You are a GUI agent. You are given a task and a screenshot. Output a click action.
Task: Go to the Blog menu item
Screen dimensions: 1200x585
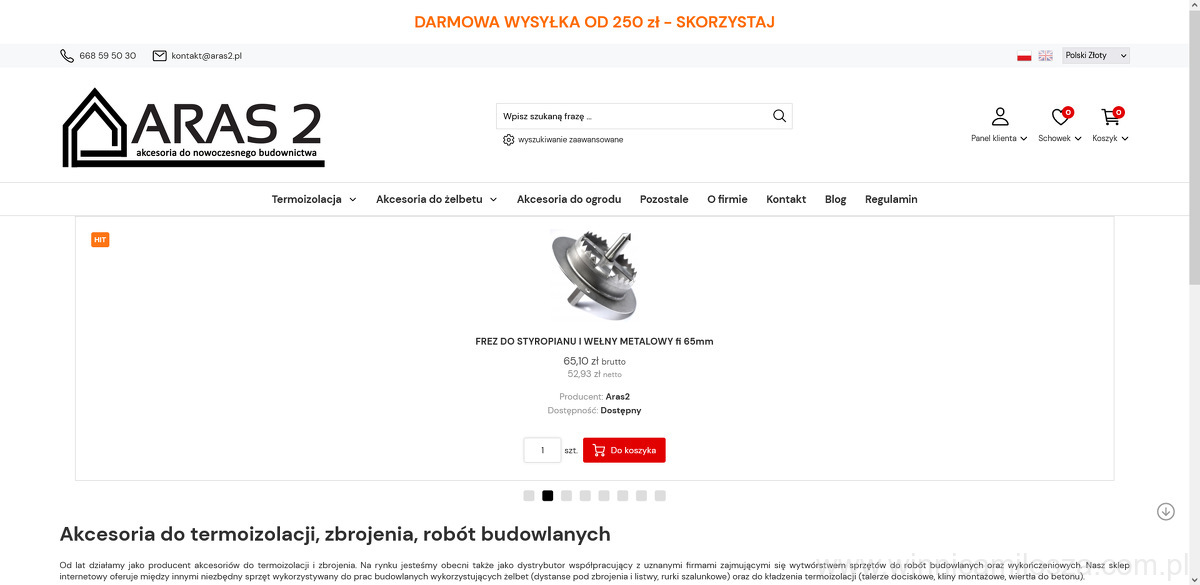[x=836, y=199]
